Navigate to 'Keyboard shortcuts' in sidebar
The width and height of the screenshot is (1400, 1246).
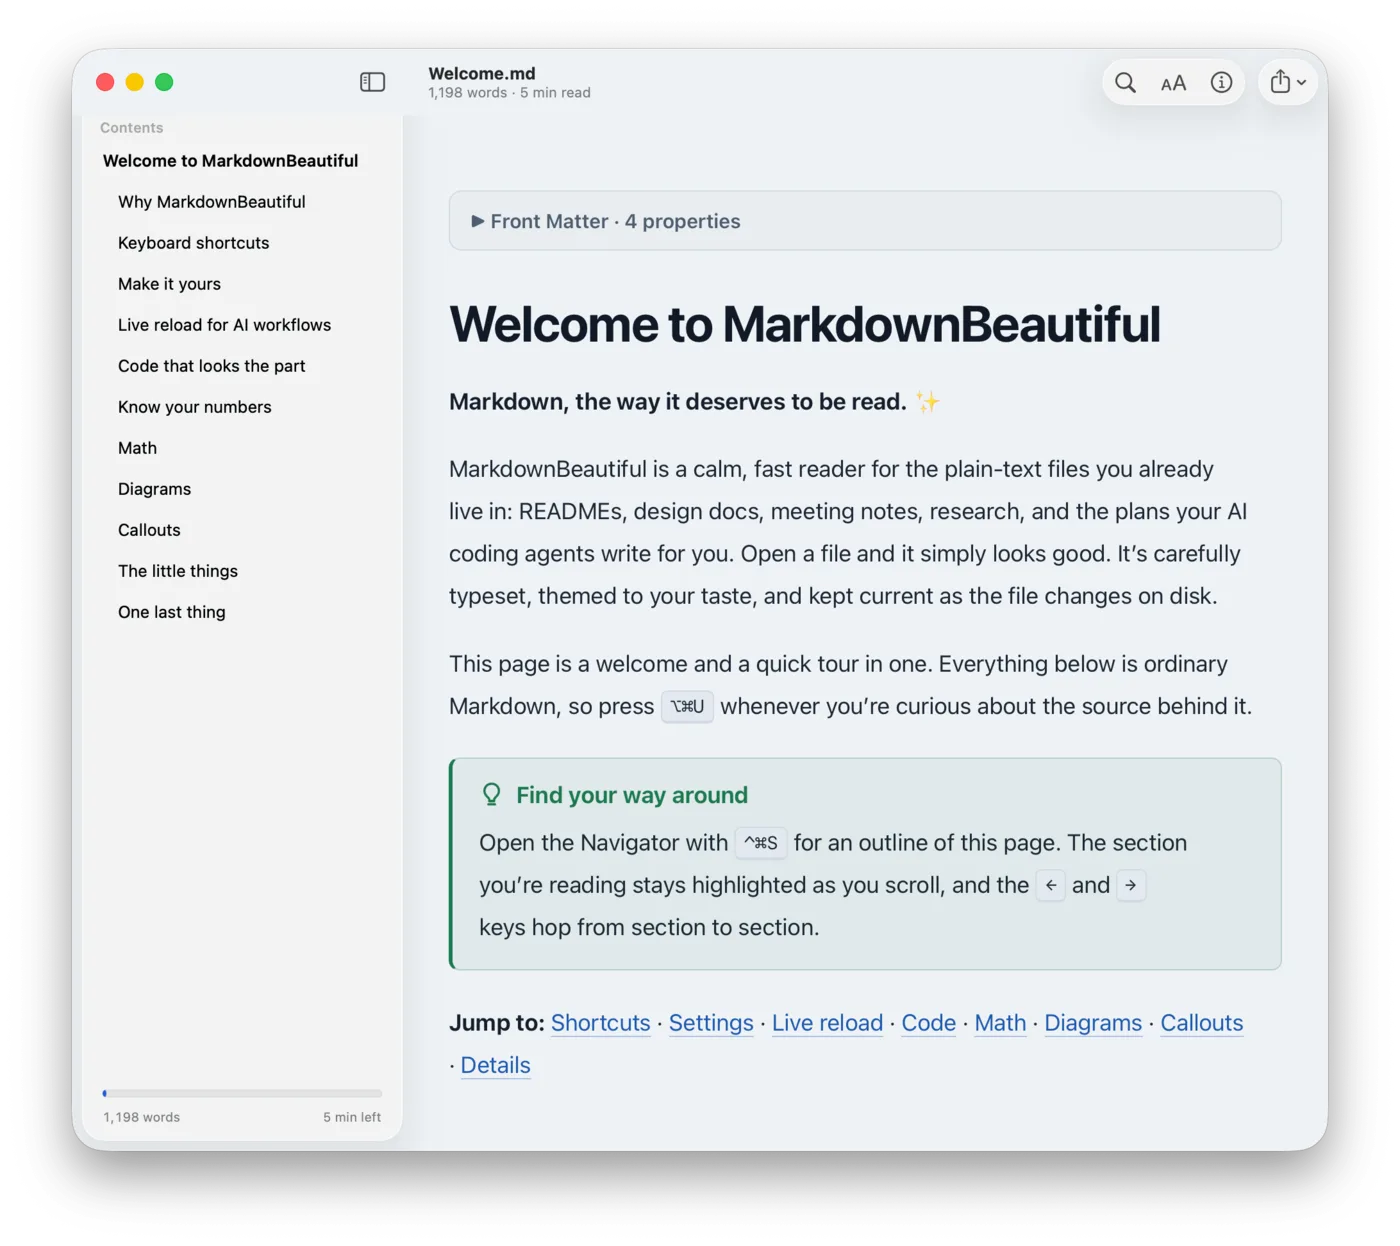pyautogui.click(x=194, y=243)
